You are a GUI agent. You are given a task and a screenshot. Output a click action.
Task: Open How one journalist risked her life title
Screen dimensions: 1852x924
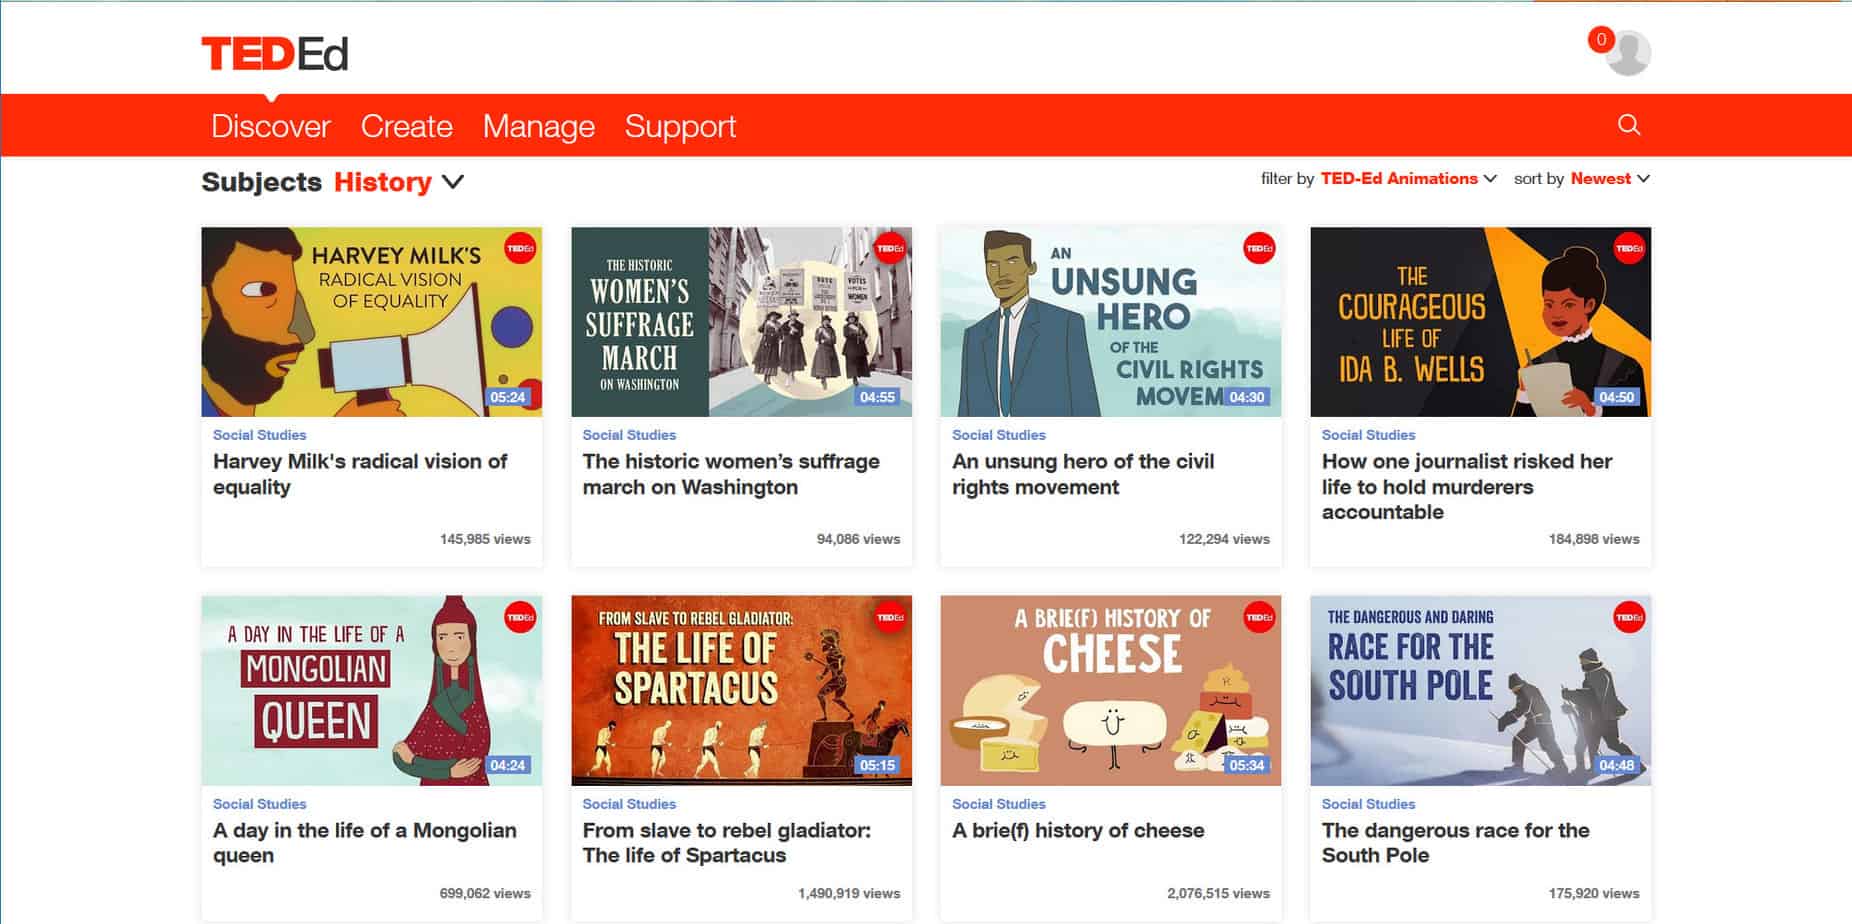pos(1467,486)
